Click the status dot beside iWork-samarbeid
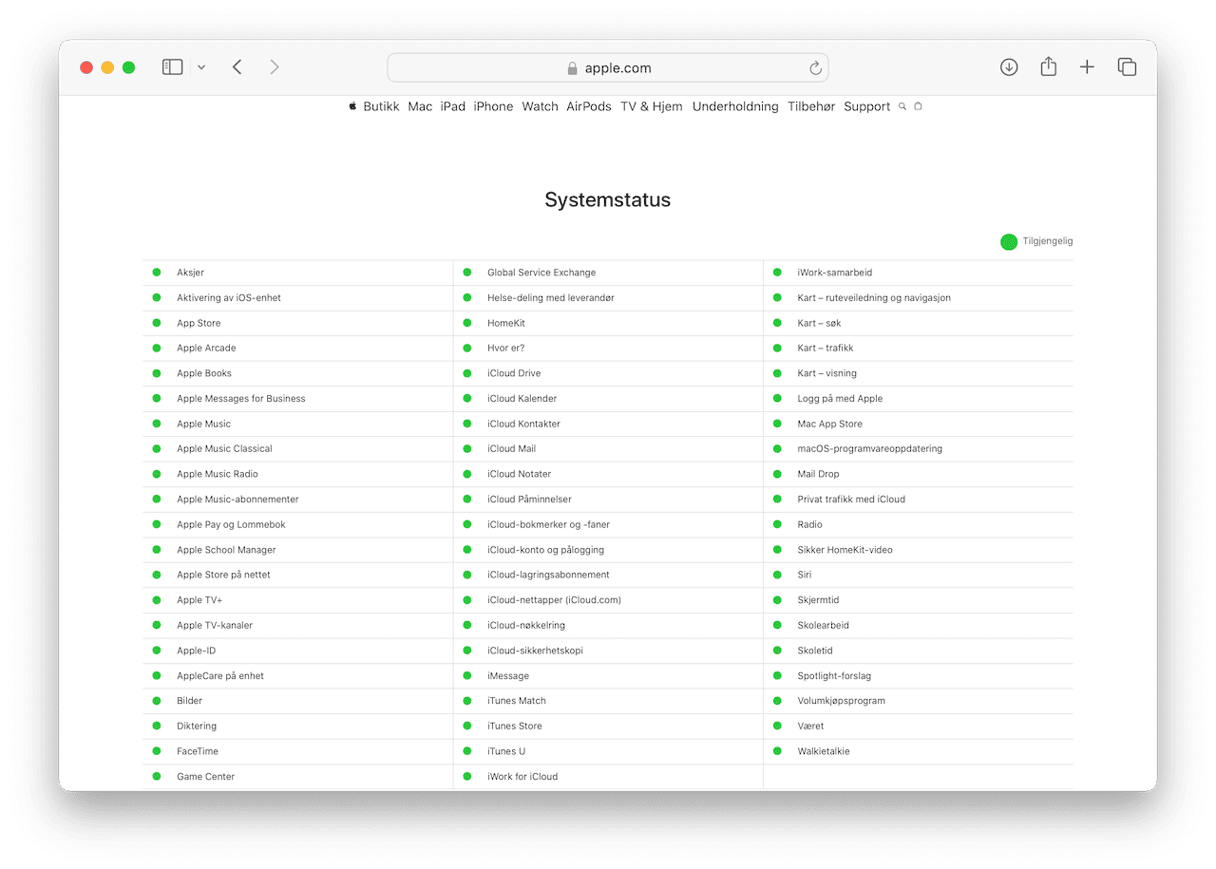 pyautogui.click(x=777, y=272)
